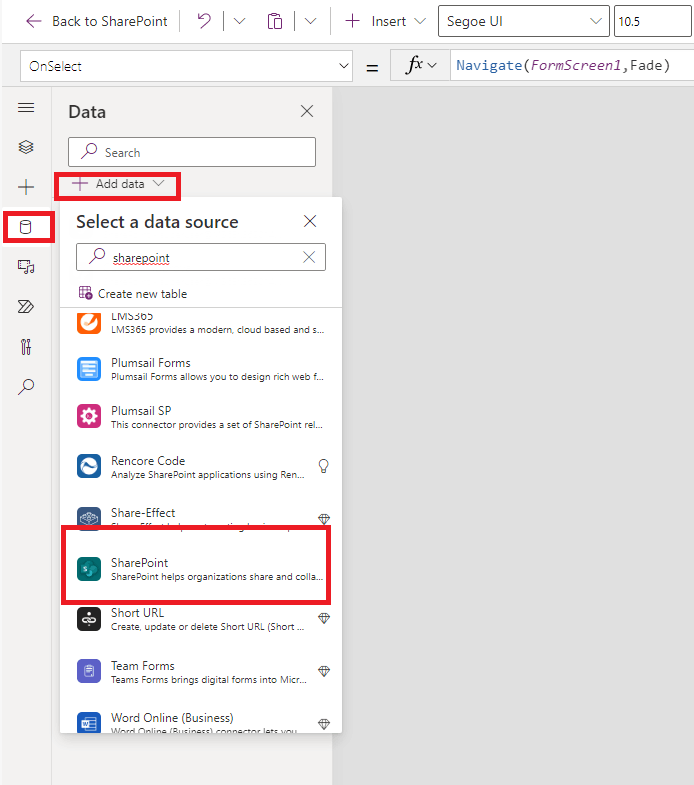Toggle the hamburger menu icon

(x=26, y=108)
